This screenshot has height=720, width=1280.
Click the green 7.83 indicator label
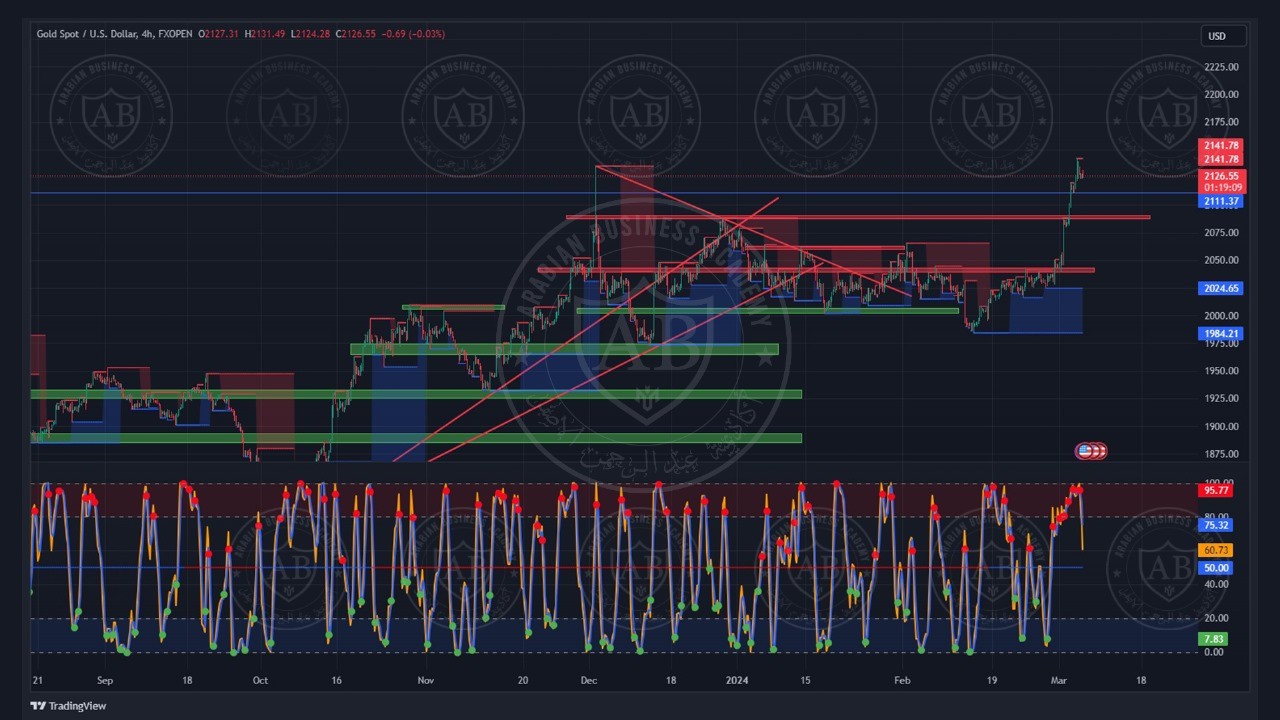pos(1213,639)
